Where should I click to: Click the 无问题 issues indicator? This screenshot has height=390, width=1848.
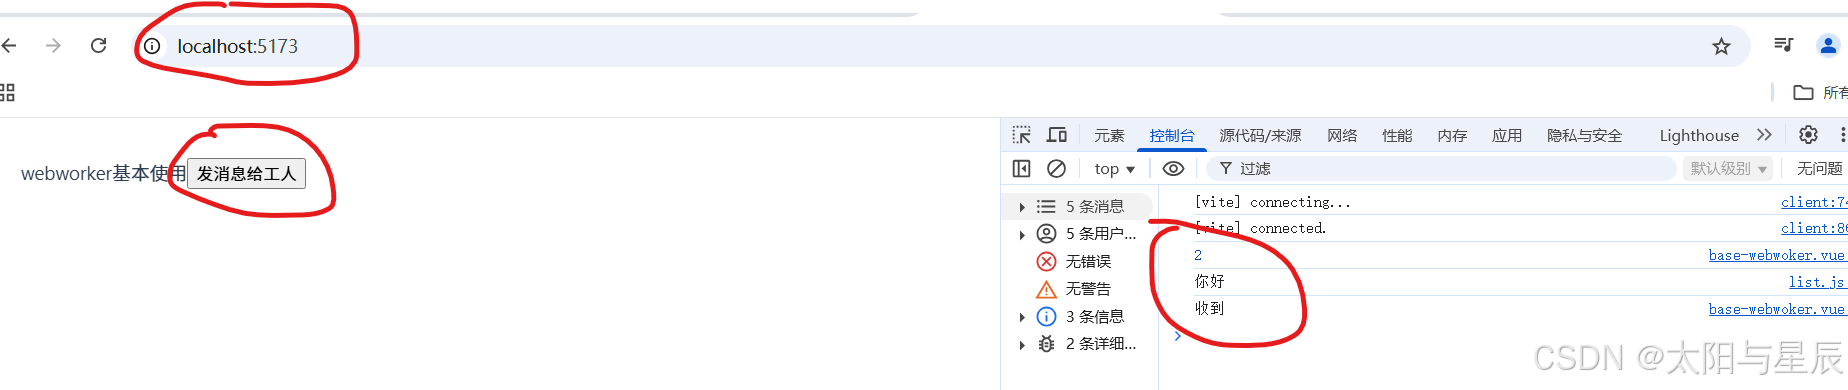[1819, 169]
